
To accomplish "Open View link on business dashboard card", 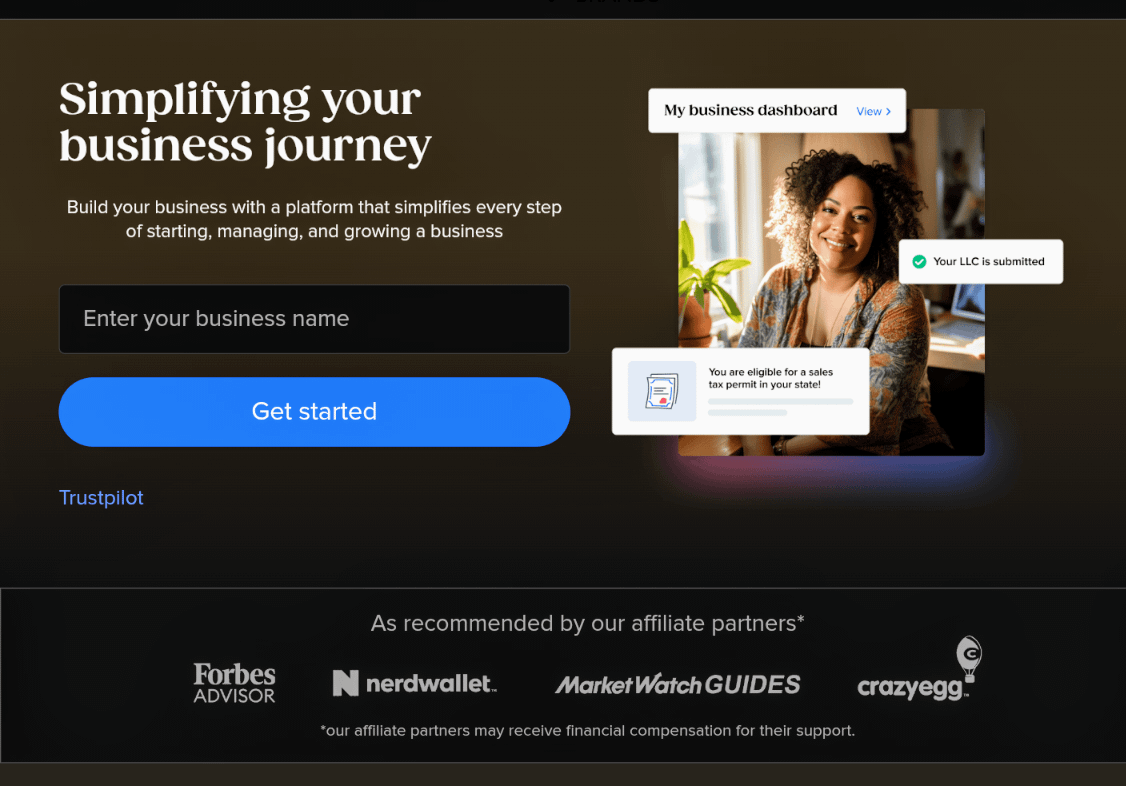I will [873, 111].
